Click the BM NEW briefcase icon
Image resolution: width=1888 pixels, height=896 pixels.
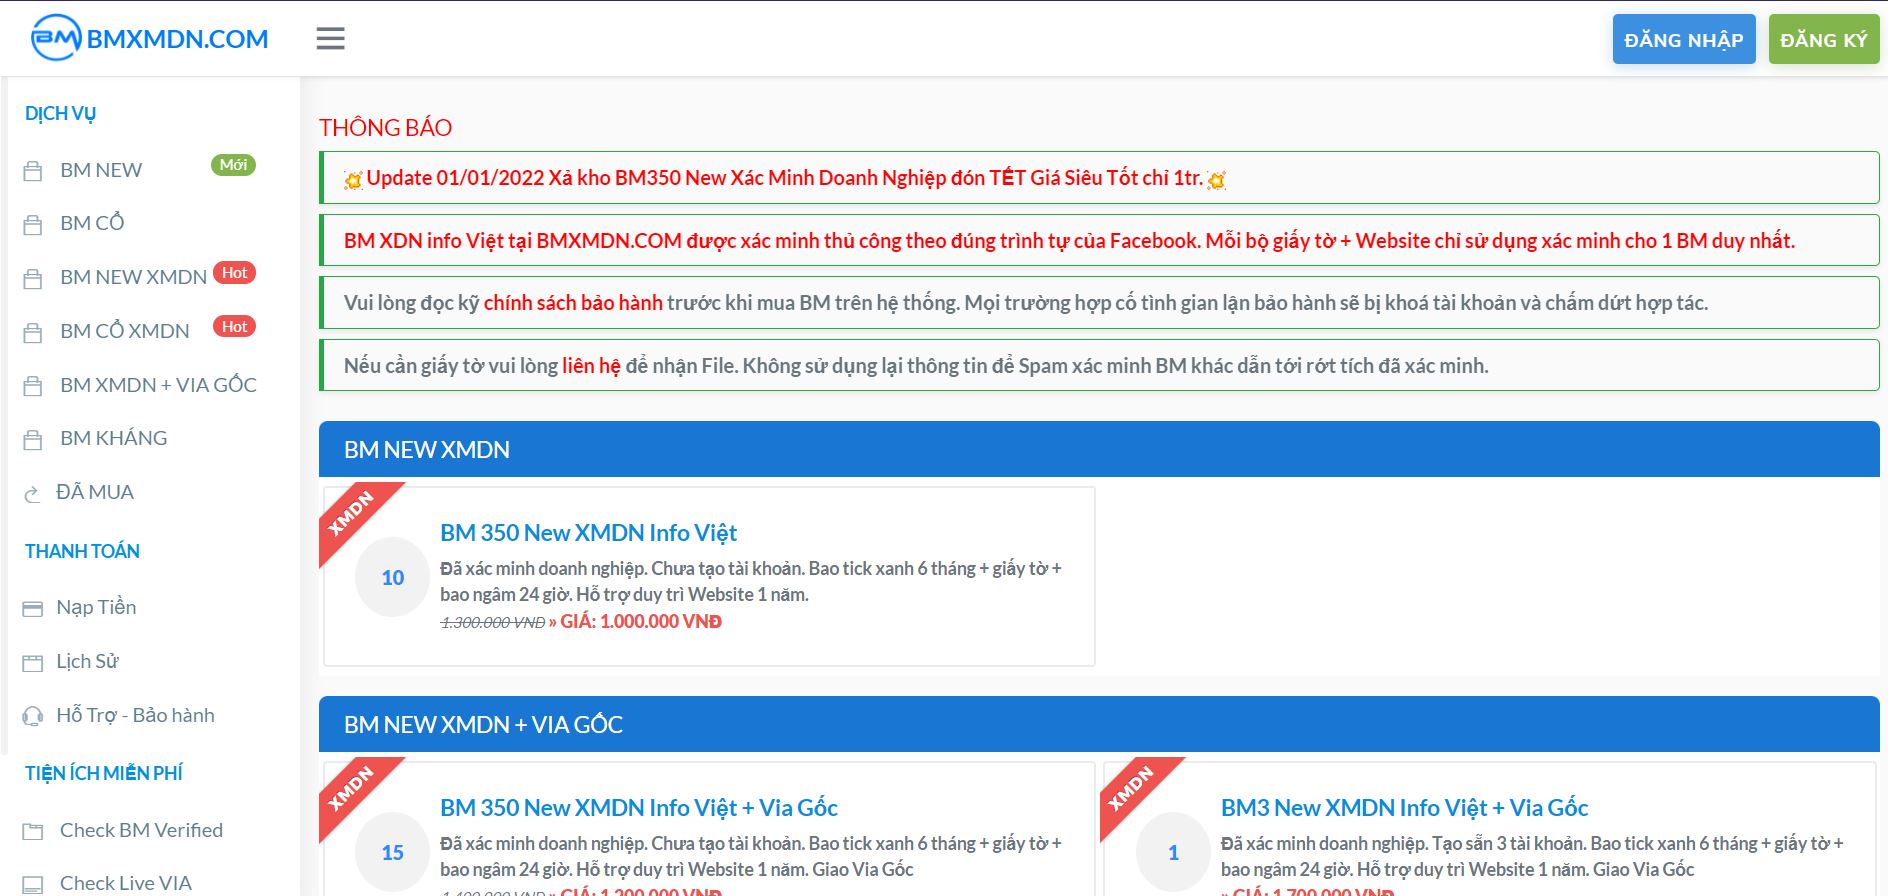point(33,171)
